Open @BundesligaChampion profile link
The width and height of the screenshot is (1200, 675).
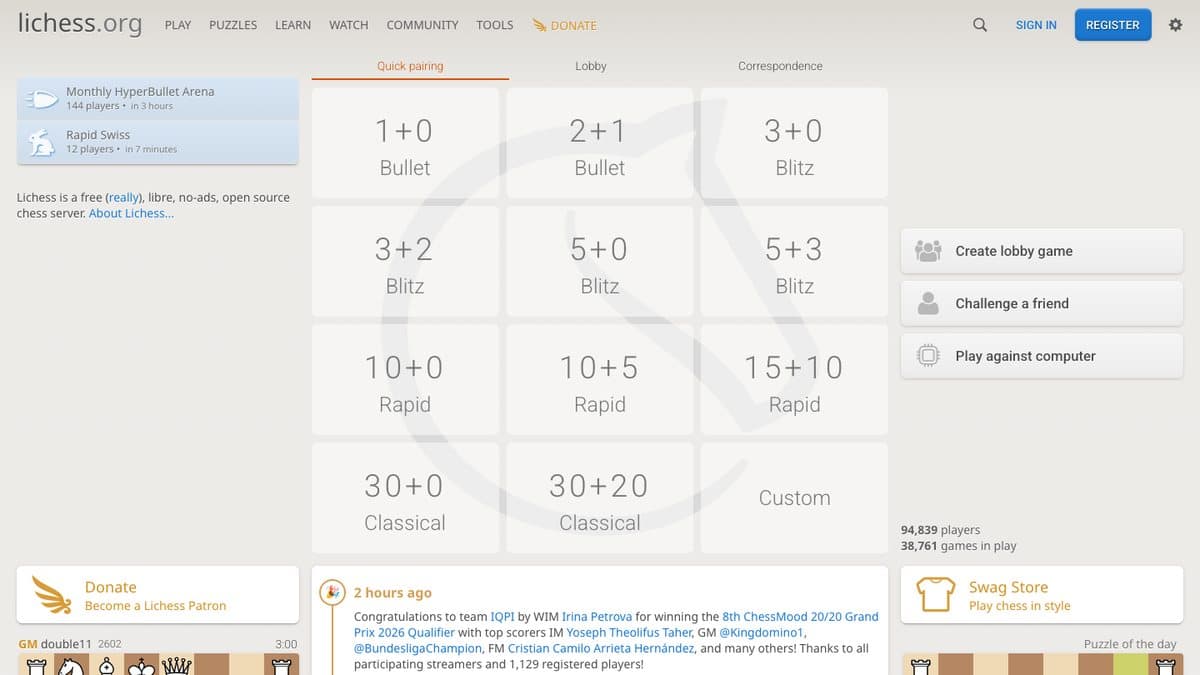click(x=418, y=649)
